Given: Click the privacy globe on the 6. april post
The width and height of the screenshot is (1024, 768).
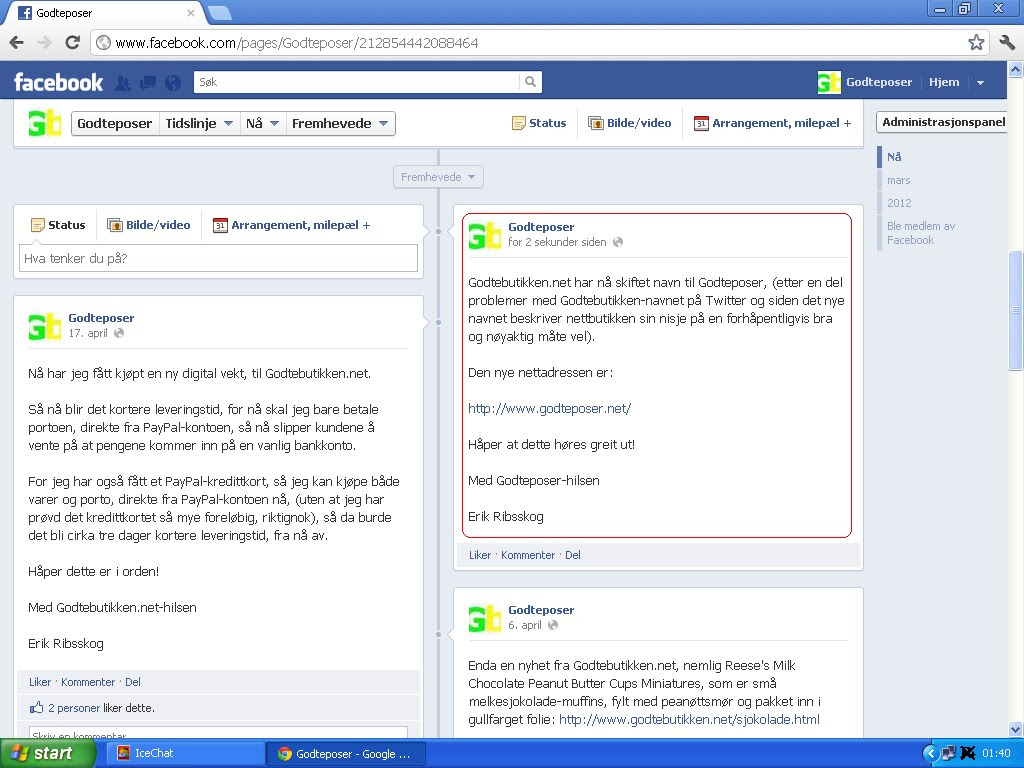Looking at the screenshot, I should [x=553, y=625].
